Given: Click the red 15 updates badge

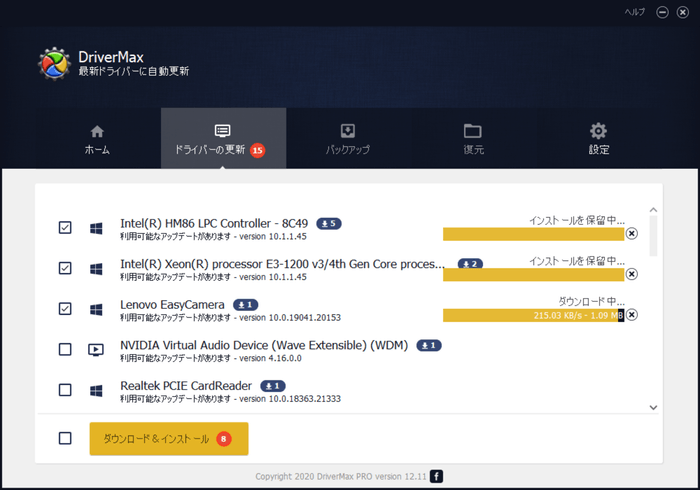Looking at the screenshot, I should (x=258, y=150).
